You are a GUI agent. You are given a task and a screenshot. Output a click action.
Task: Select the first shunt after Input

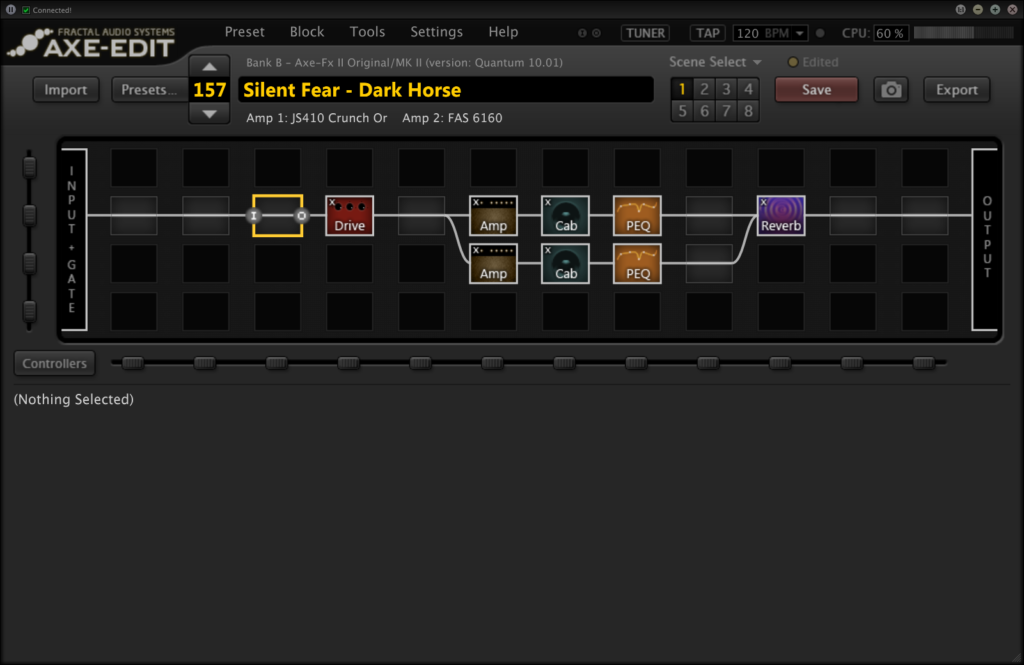(x=134, y=216)
